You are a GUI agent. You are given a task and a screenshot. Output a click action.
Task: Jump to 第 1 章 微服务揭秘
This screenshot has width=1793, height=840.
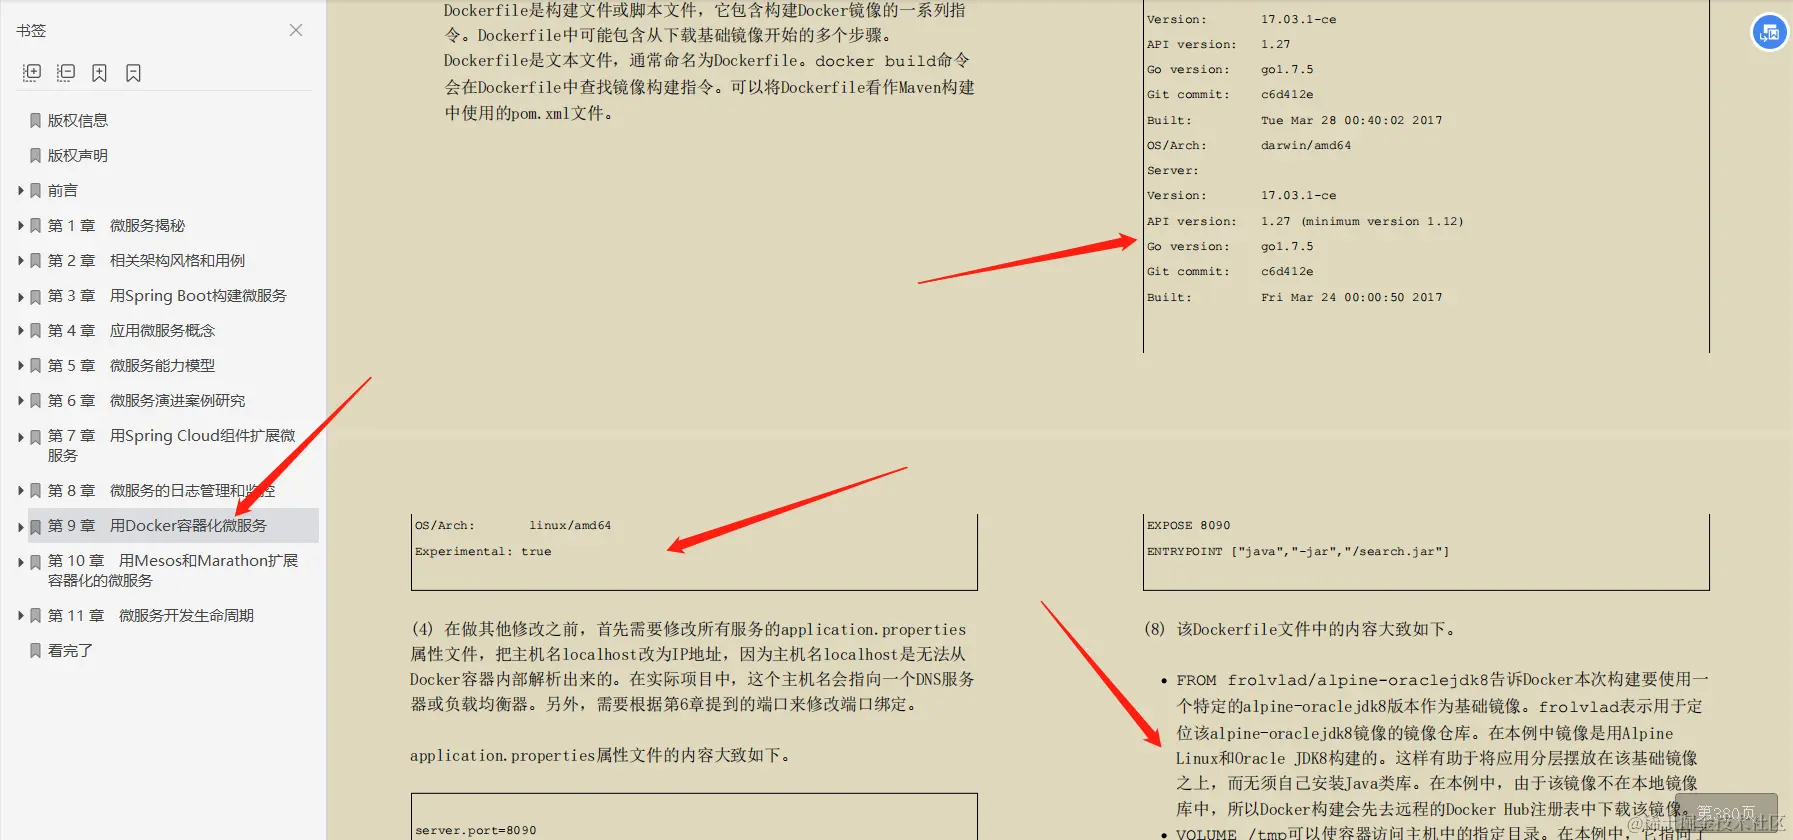[x=116, y=225]
